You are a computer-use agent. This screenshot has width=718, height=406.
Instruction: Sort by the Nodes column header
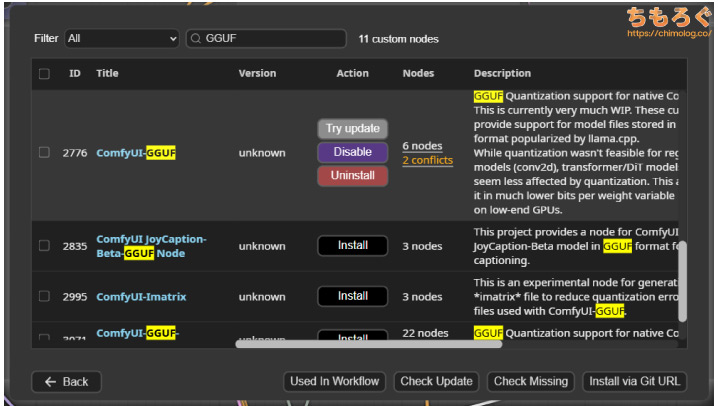point(418,73)
